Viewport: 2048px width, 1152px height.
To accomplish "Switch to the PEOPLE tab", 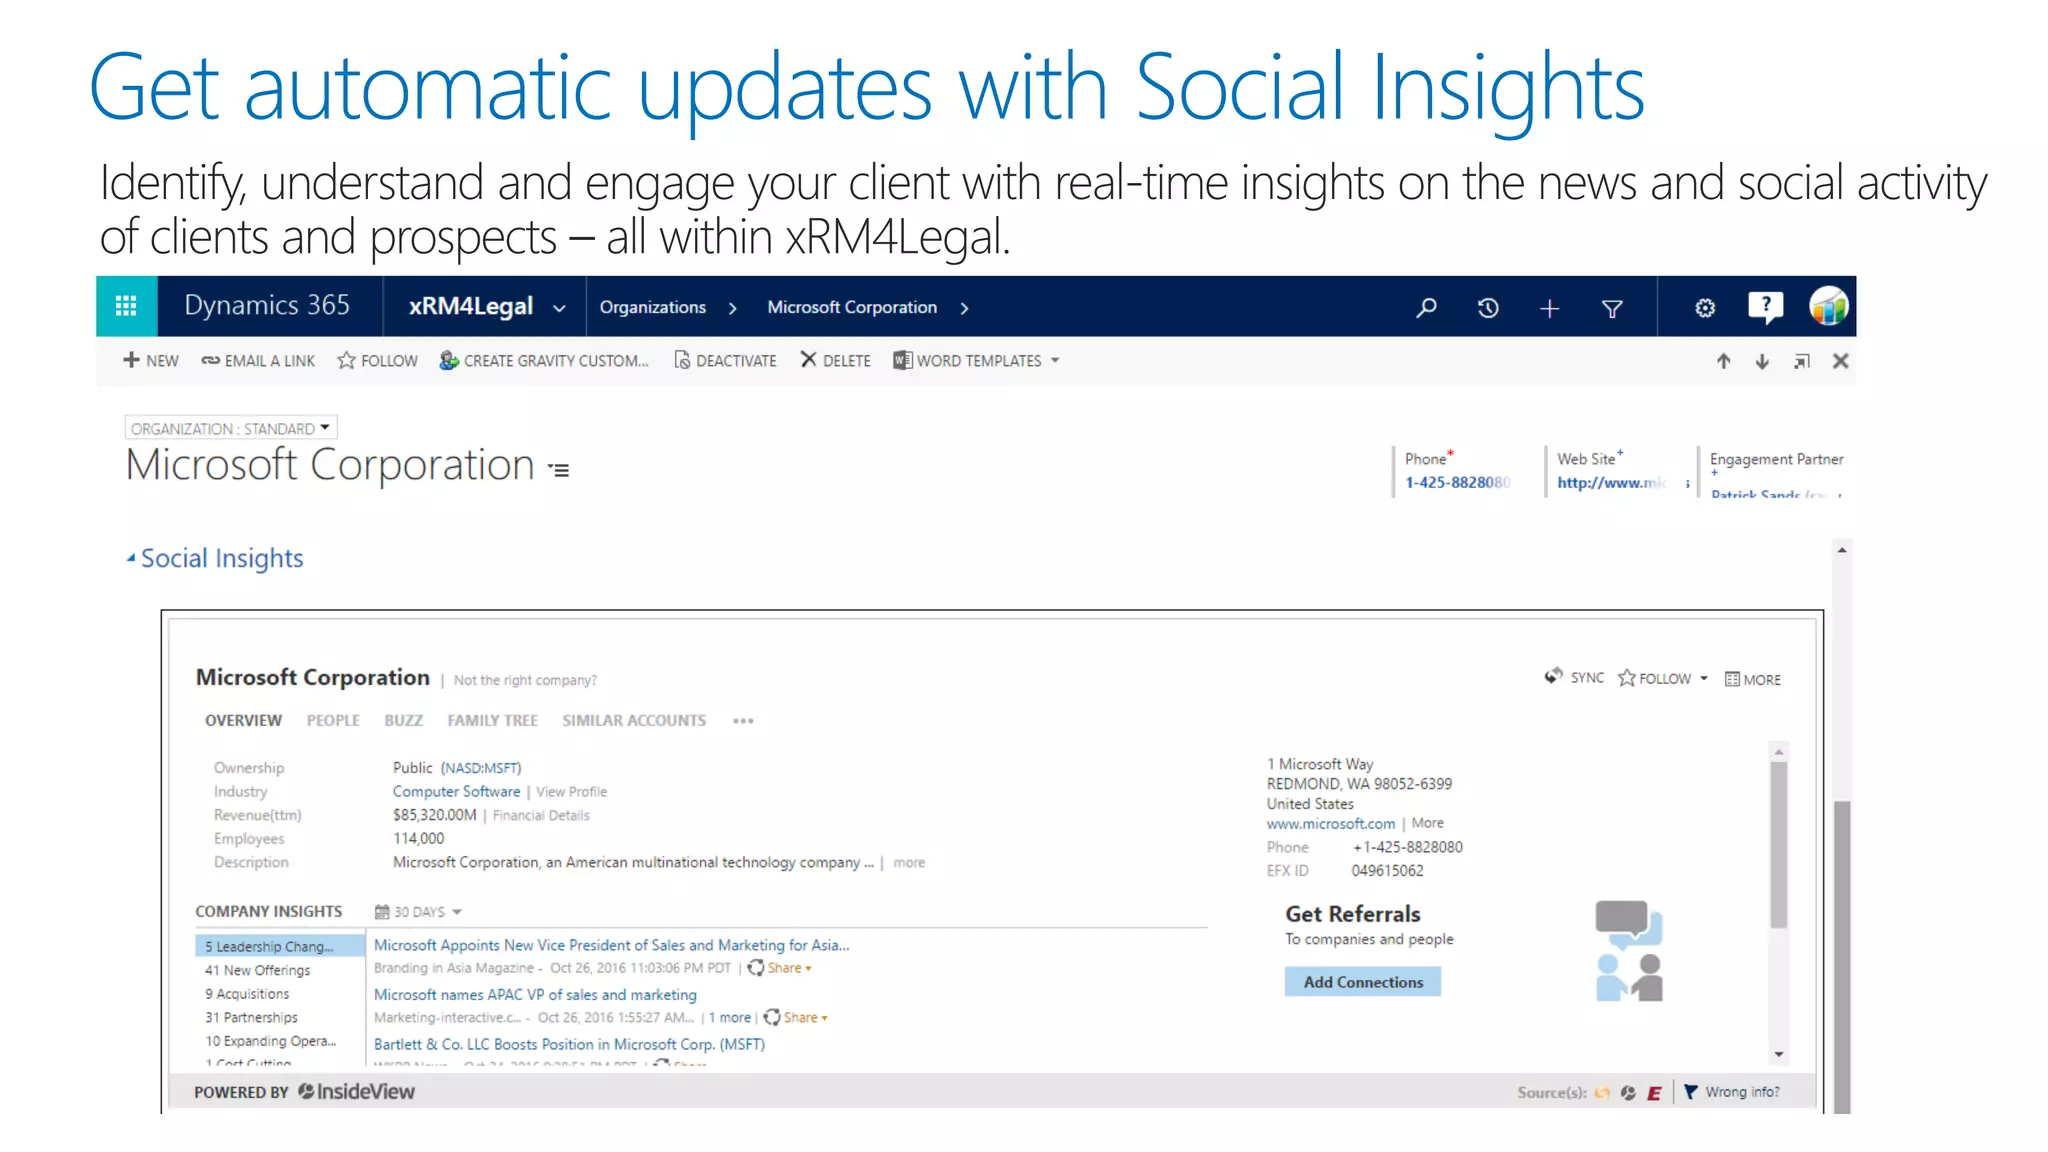I will click(333, 720).
